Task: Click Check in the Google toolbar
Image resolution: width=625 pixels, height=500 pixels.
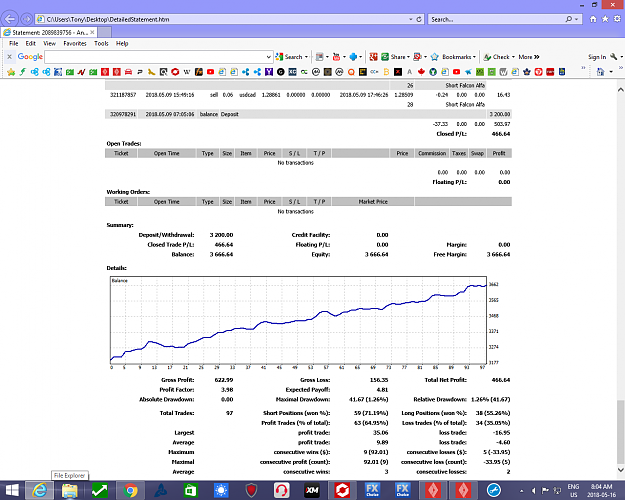Action: click(497, 57)
